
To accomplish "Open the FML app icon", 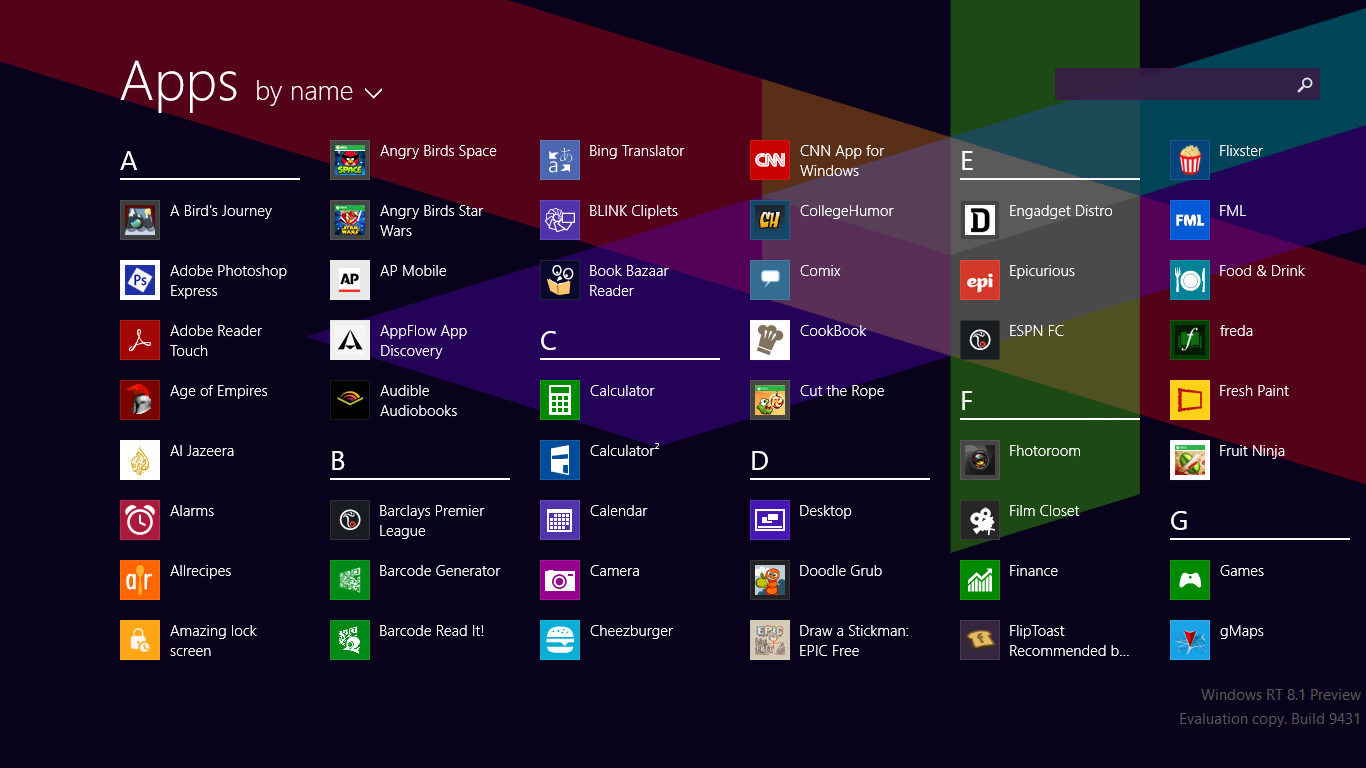I will click(x=1190, y=220).
